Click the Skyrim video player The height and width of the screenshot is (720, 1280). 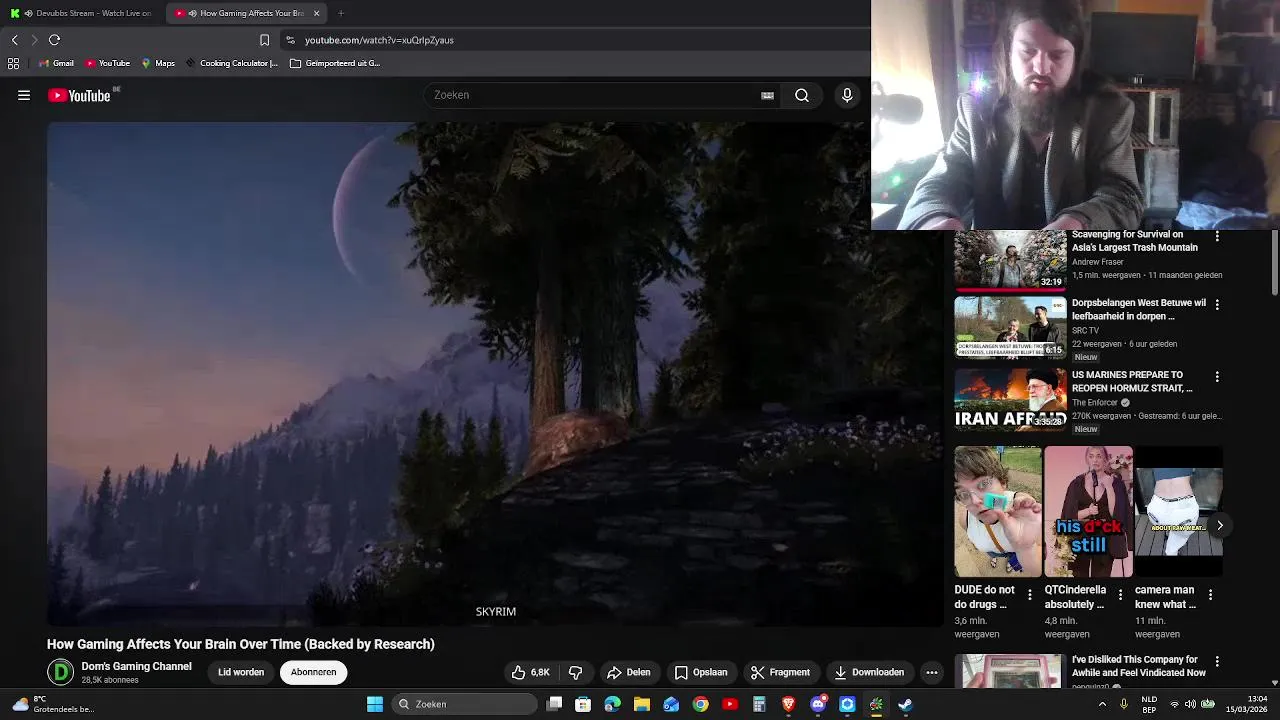495,374
